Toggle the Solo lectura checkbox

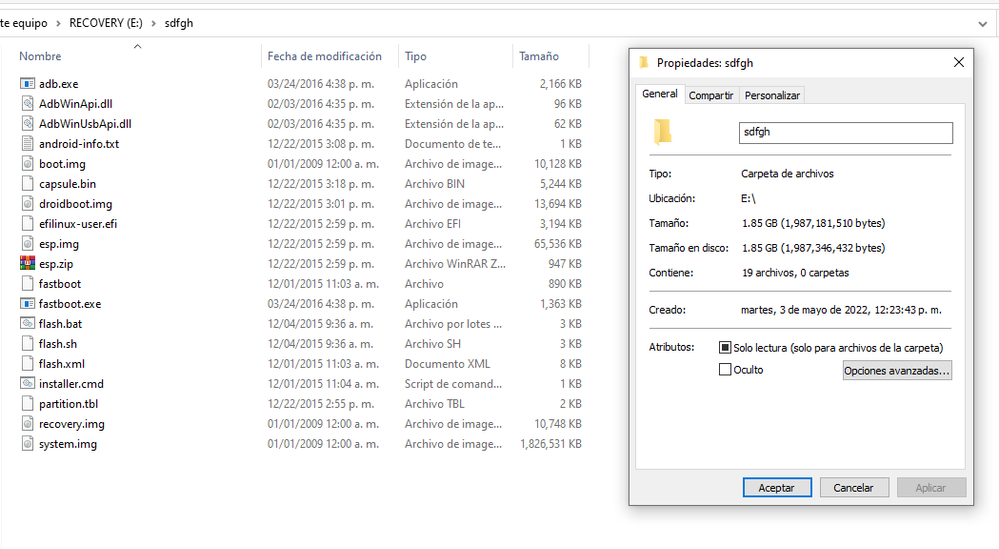tap(726, 348)
